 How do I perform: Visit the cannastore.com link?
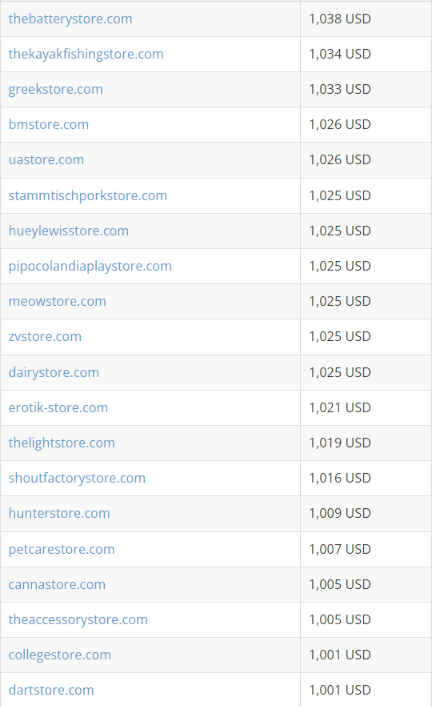(57, 584)
